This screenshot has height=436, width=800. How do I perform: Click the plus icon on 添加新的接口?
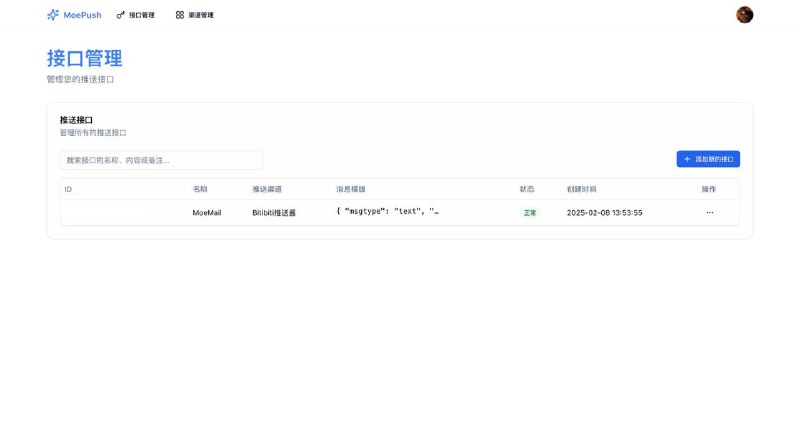coord(687,159)
